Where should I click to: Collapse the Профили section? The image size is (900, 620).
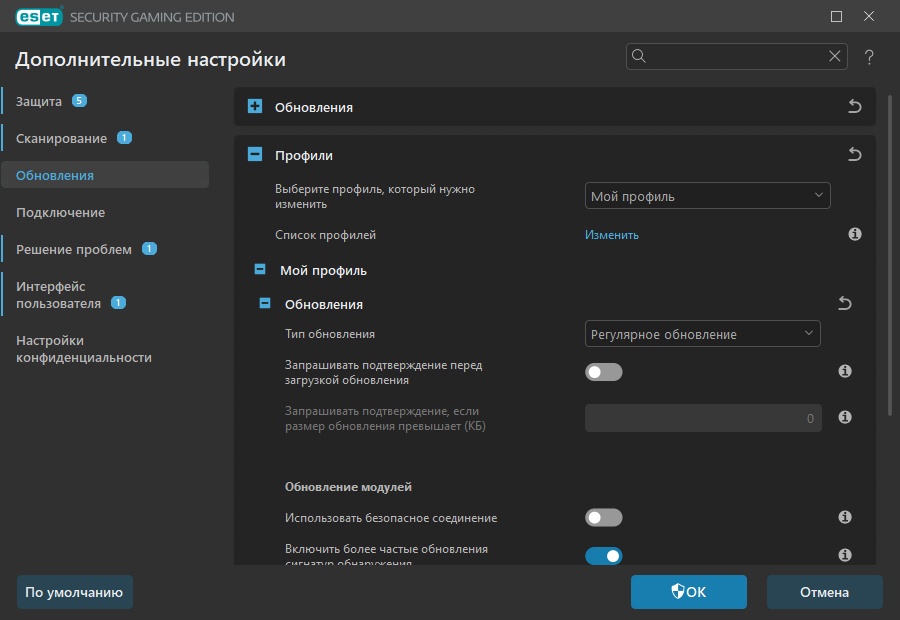click(255, 154)
